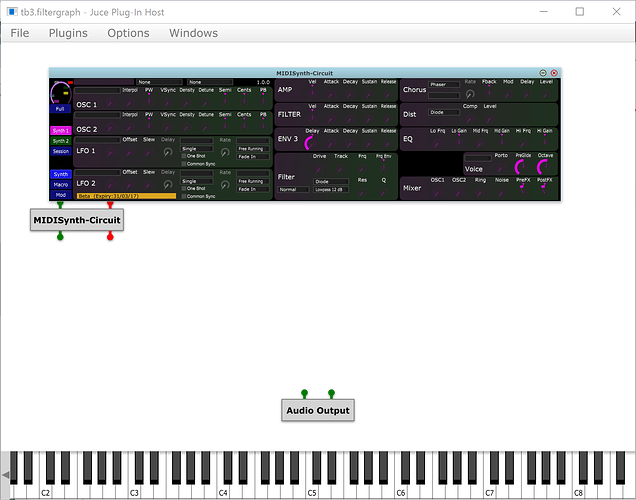This screenshot has height=500, width=636.
Task: Click the Filter Res knob
Action: pyautogui.click(x=362, y=193)
